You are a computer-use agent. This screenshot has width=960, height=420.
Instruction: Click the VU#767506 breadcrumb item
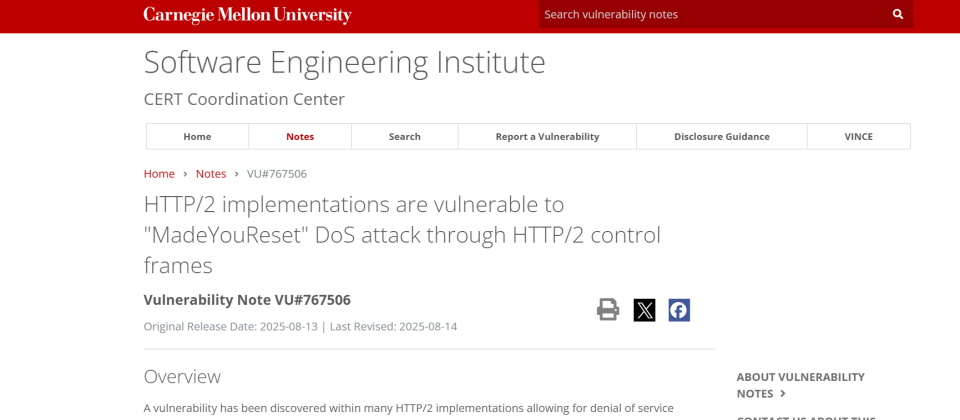click(277, 174)
